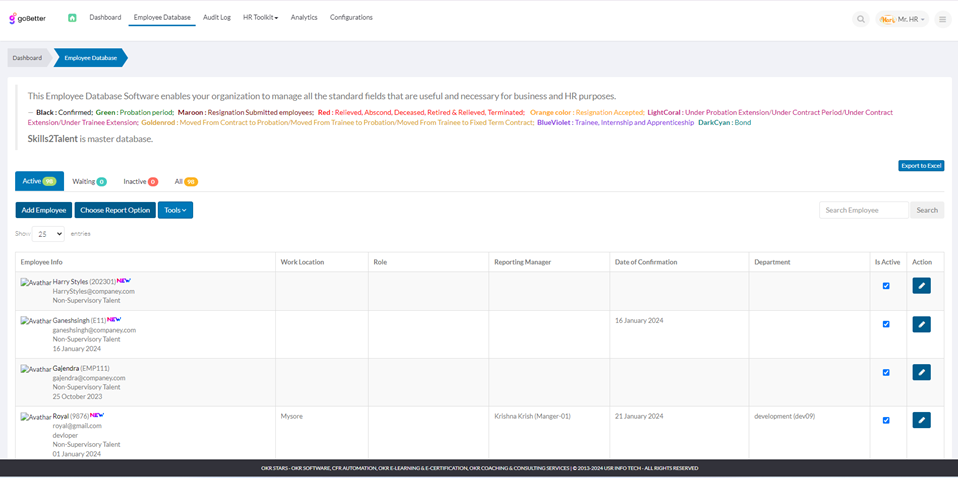Image resolution: width=958 pixels, height=478 pixels.
Task: Click the Add Employee button
Action: [x=43, y=210]
